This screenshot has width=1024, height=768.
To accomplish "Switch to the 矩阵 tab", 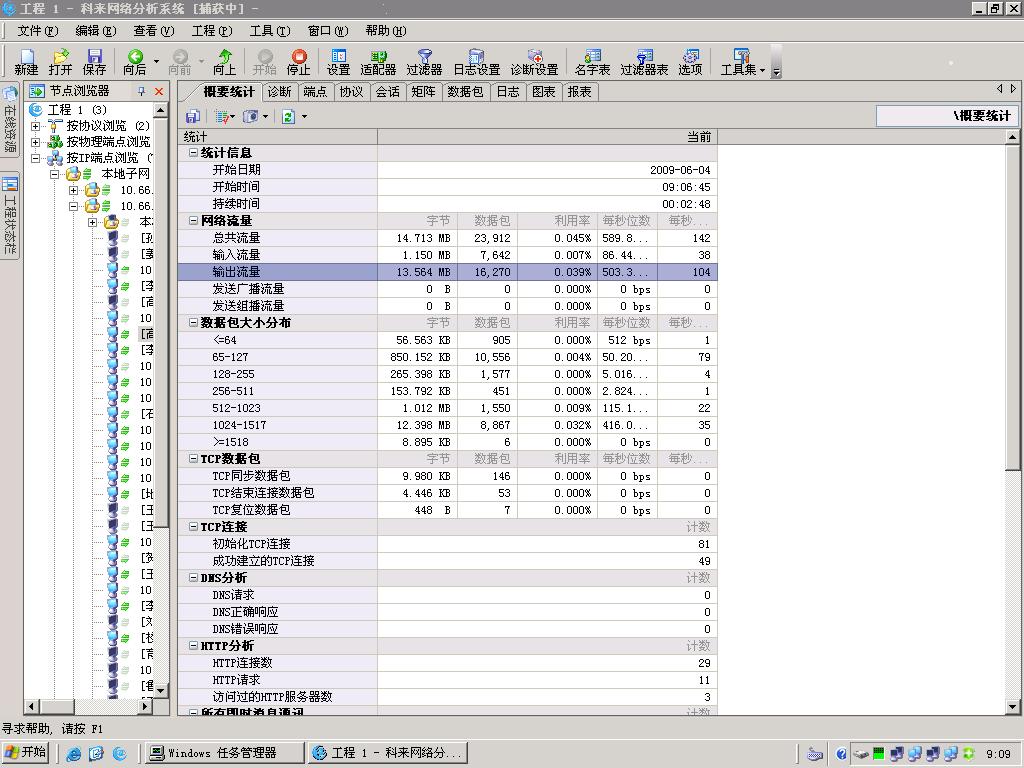I will 423,92.
